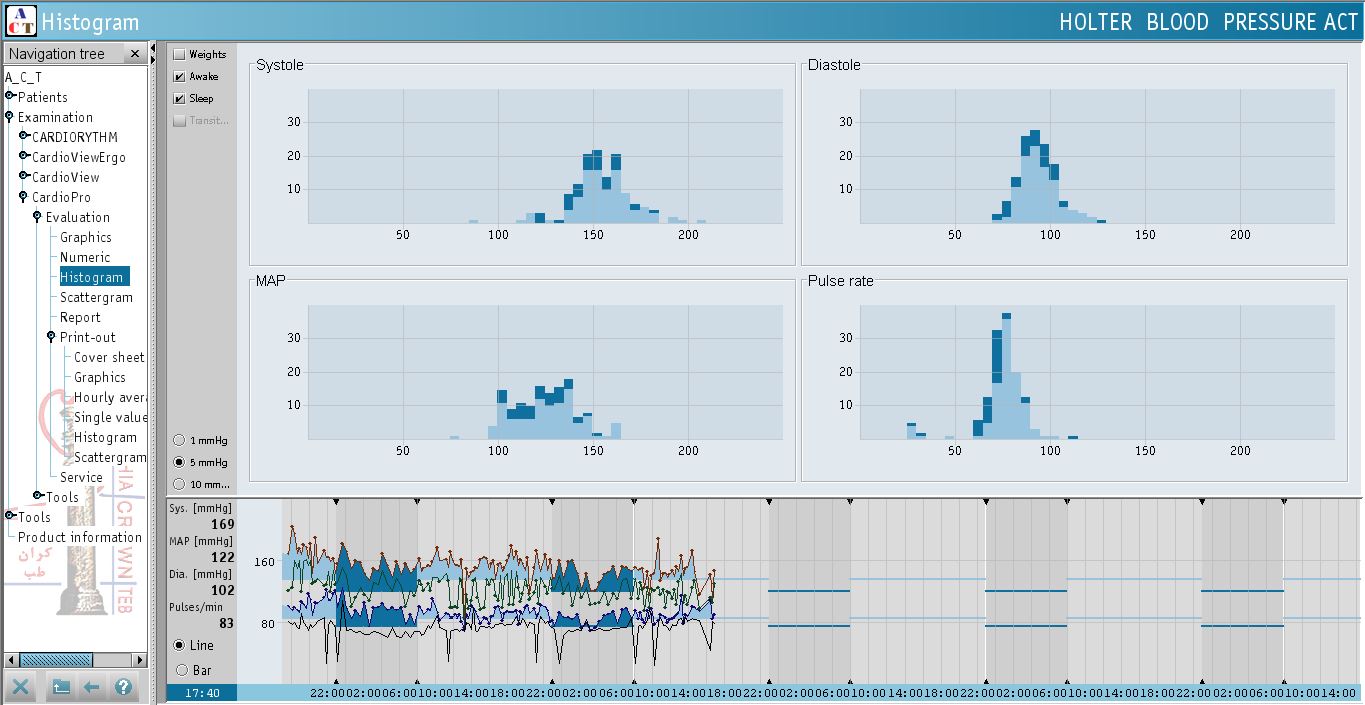
Task: Expand the CARDIORYTHM node
Action: click(x=24, y=137)
